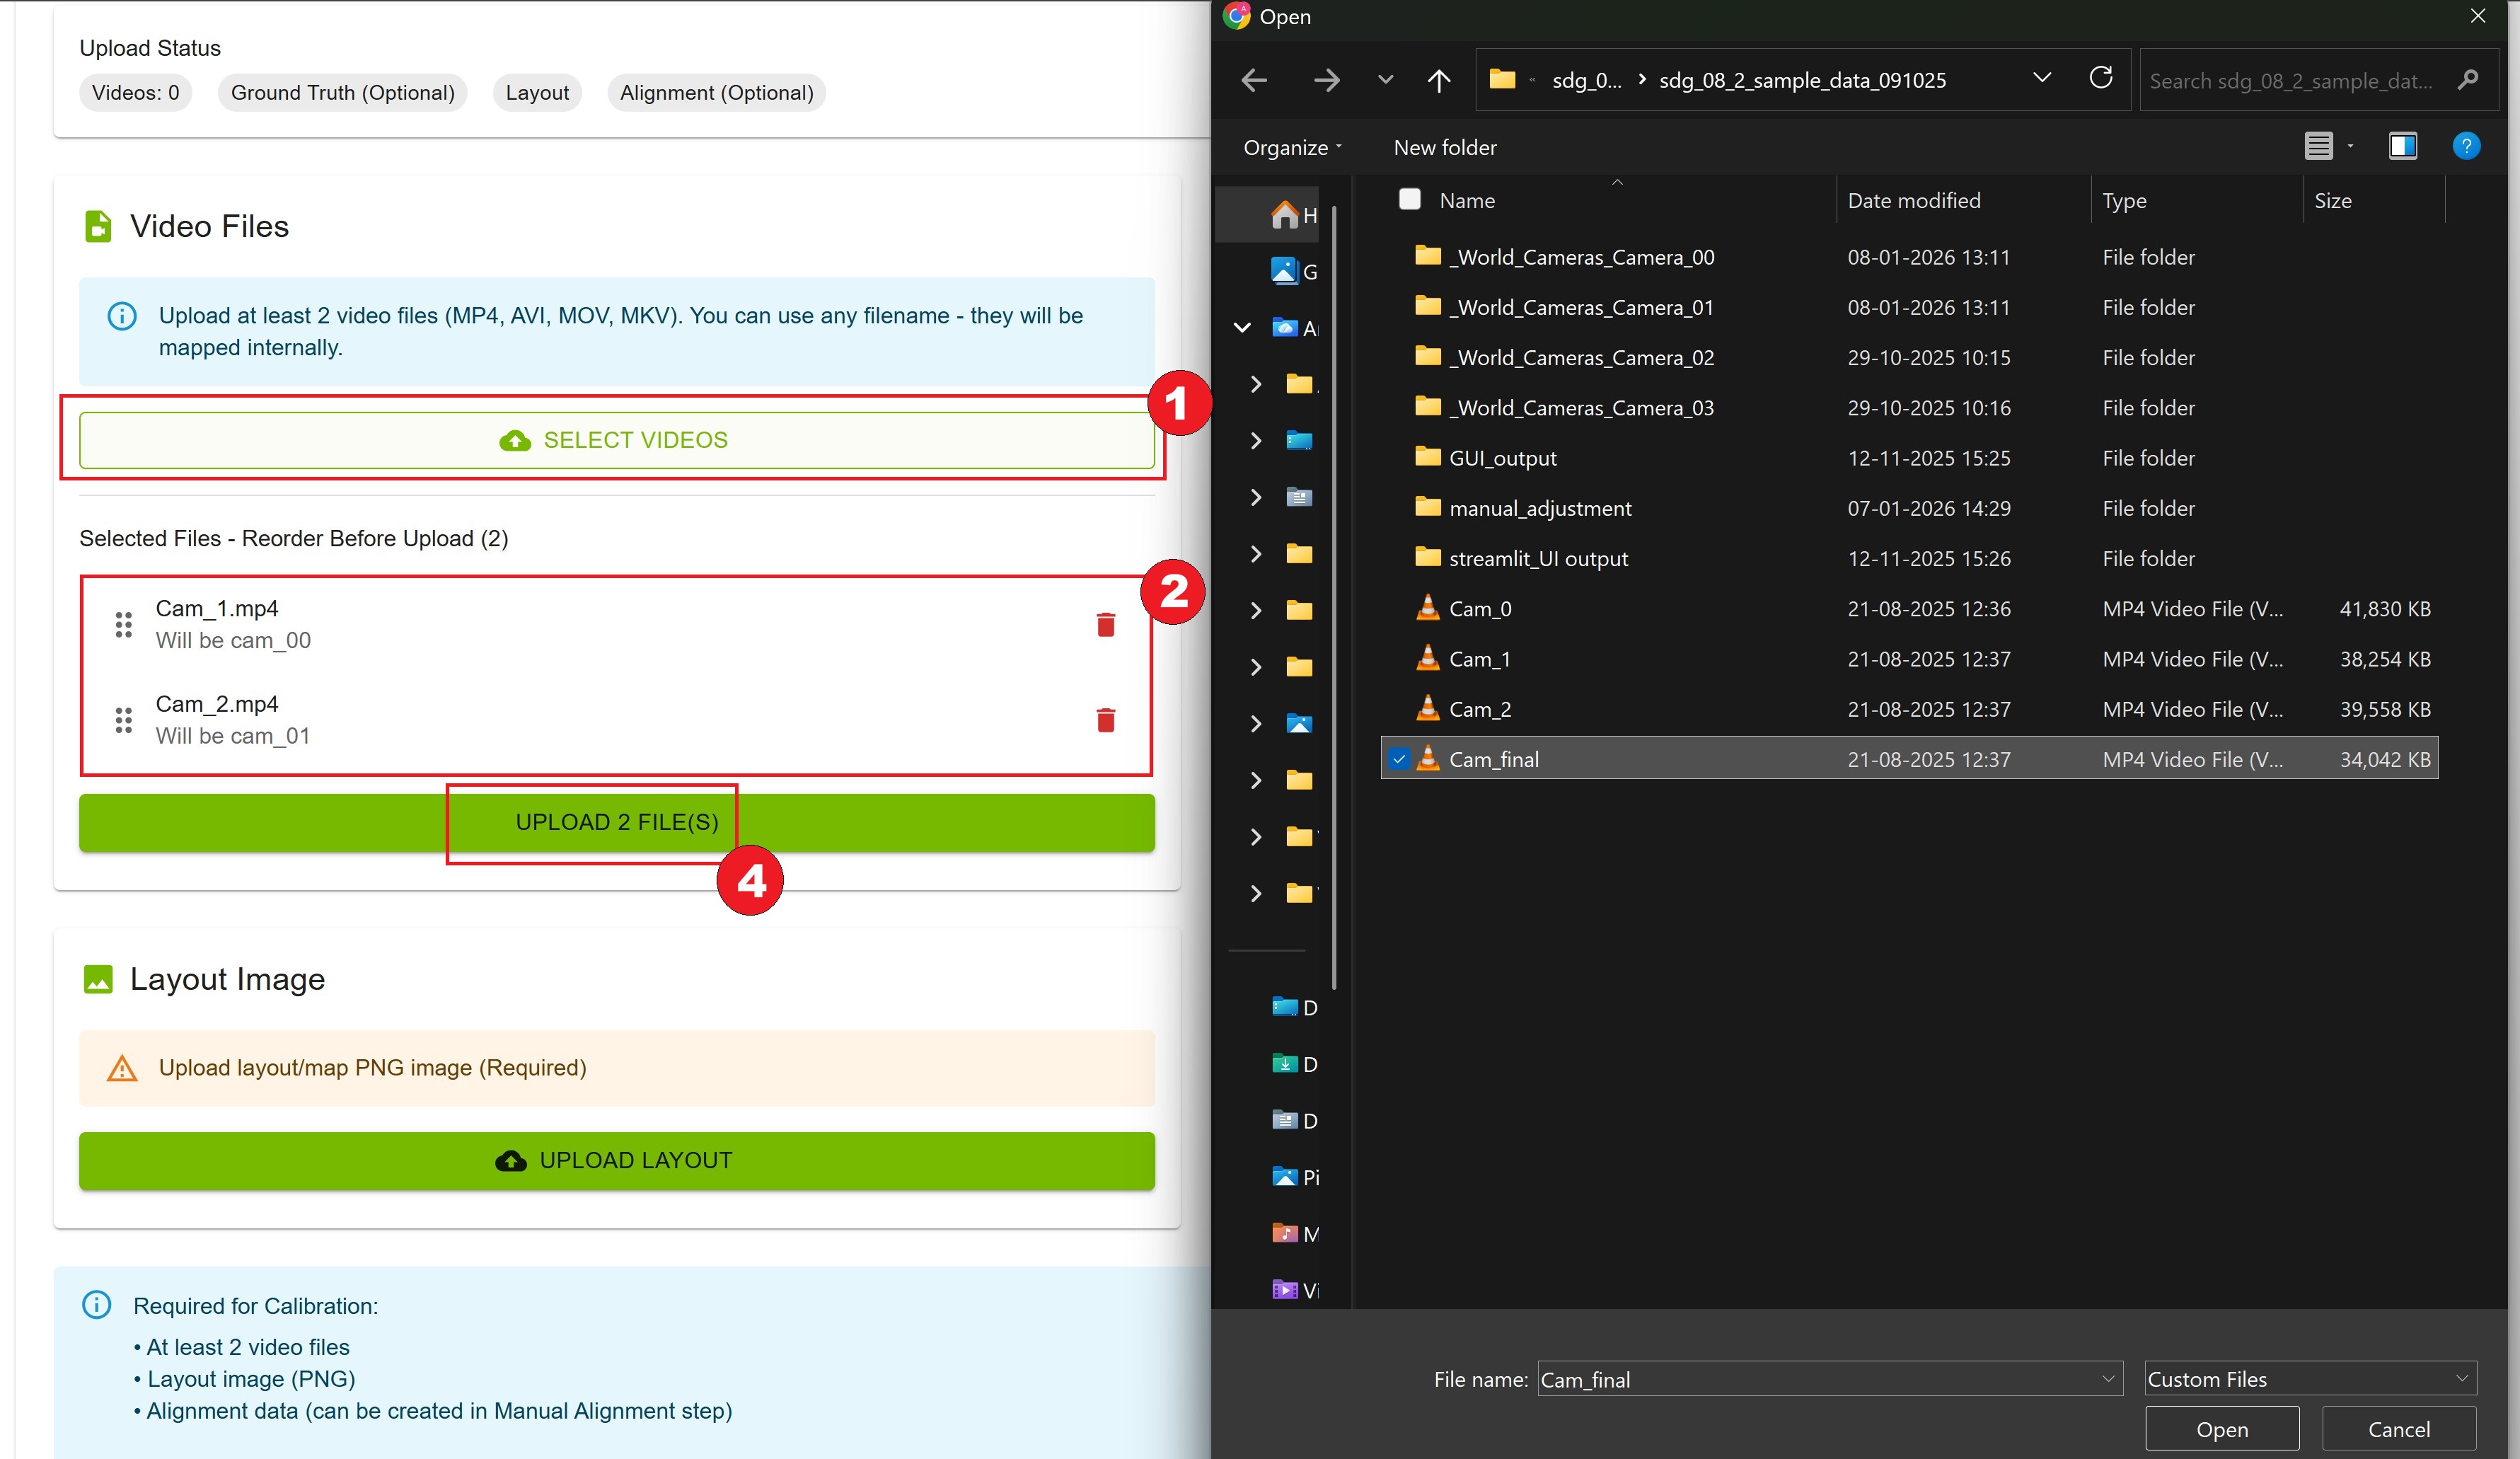Uncheck the Cam_final file checkbox
Screen dimensions: 2520x1459
click(1399, 759)
